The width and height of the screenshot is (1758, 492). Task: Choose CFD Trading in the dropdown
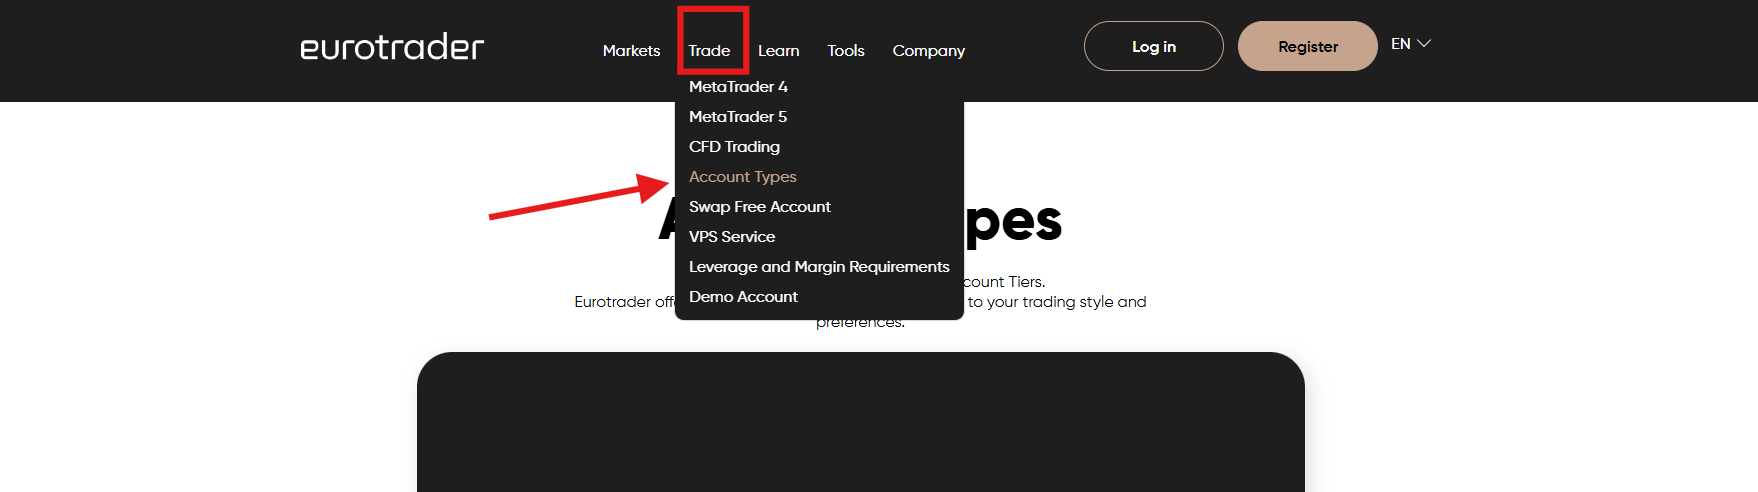click(x=734, y=147)
